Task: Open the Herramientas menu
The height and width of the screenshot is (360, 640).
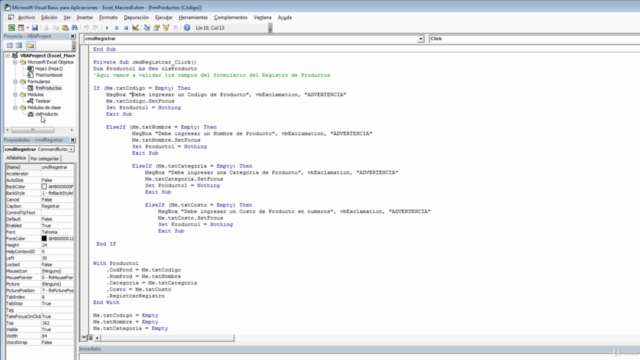Action: (x=193, y=18)
